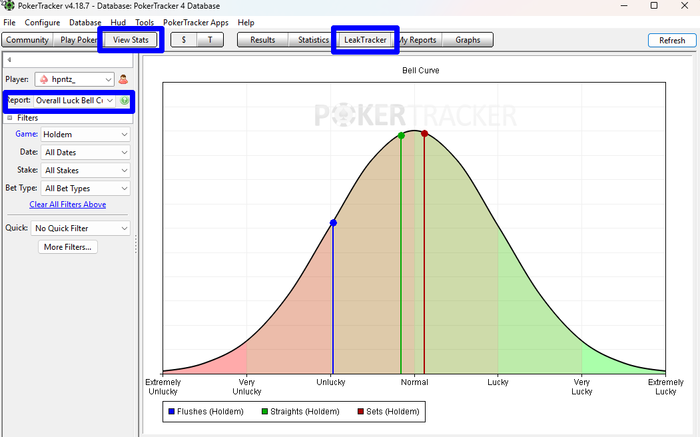Switch to the Graphs tab
This screenshot has width=700, height=437.
(x=468, y=40)
